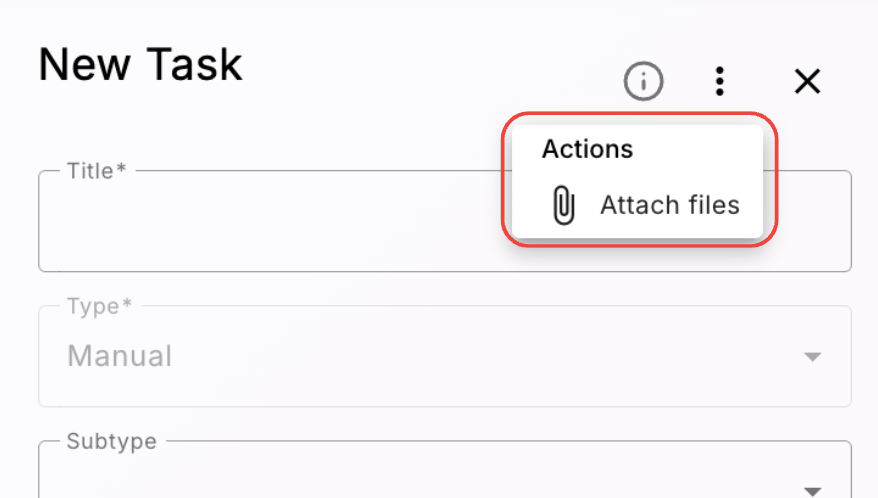Click the Attach files text label

(670, 205)
